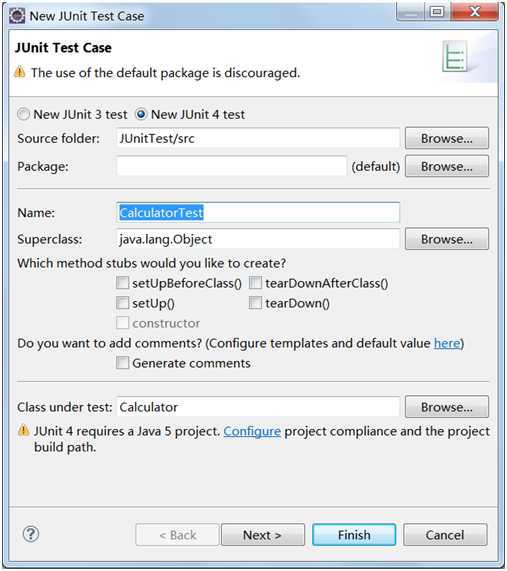Toggle the Generate comments checkbox
This screenshot has height=571, width=507.
122,363
